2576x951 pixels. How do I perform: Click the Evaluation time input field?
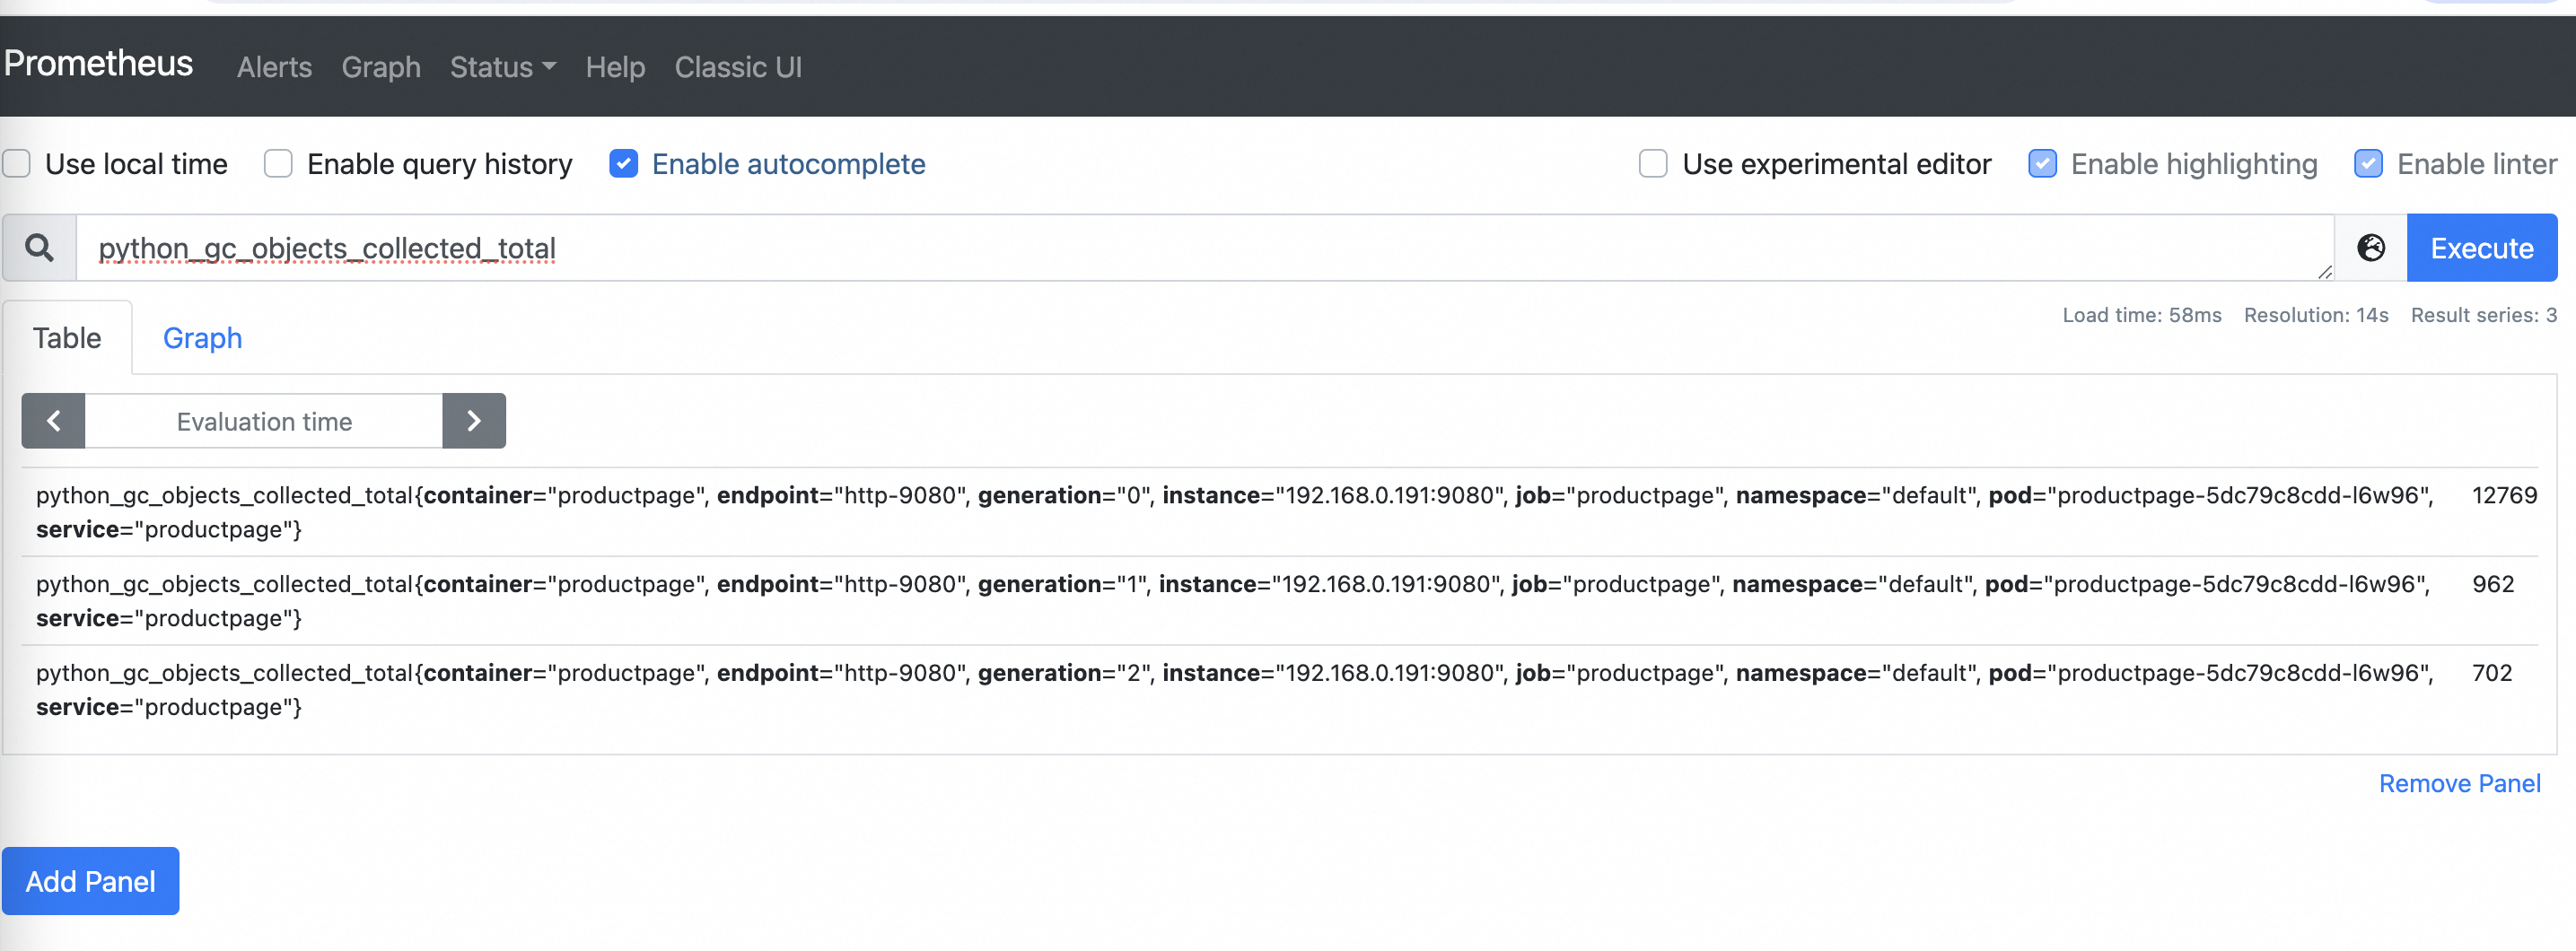[263, 420]
